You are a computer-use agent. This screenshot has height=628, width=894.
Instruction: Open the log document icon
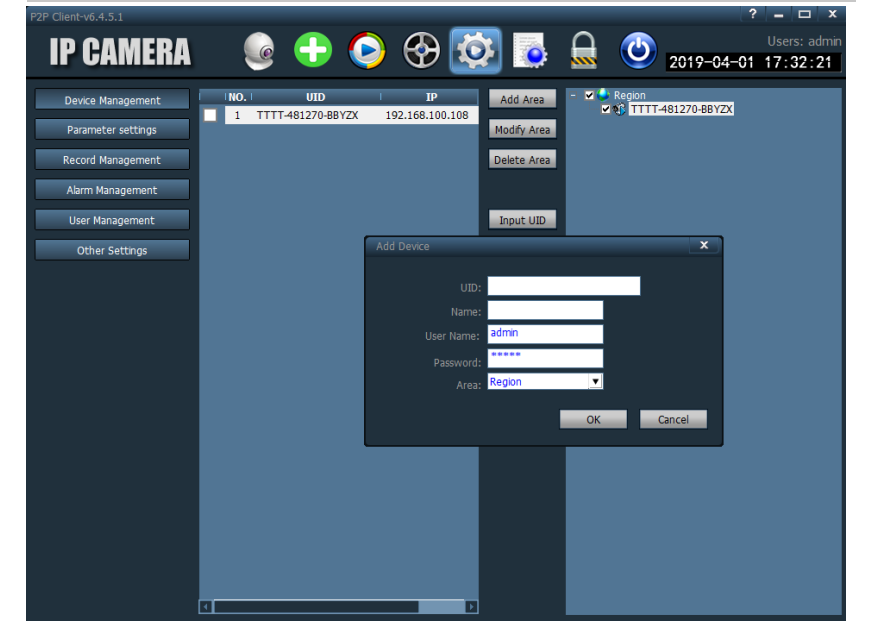coord(529,50)
